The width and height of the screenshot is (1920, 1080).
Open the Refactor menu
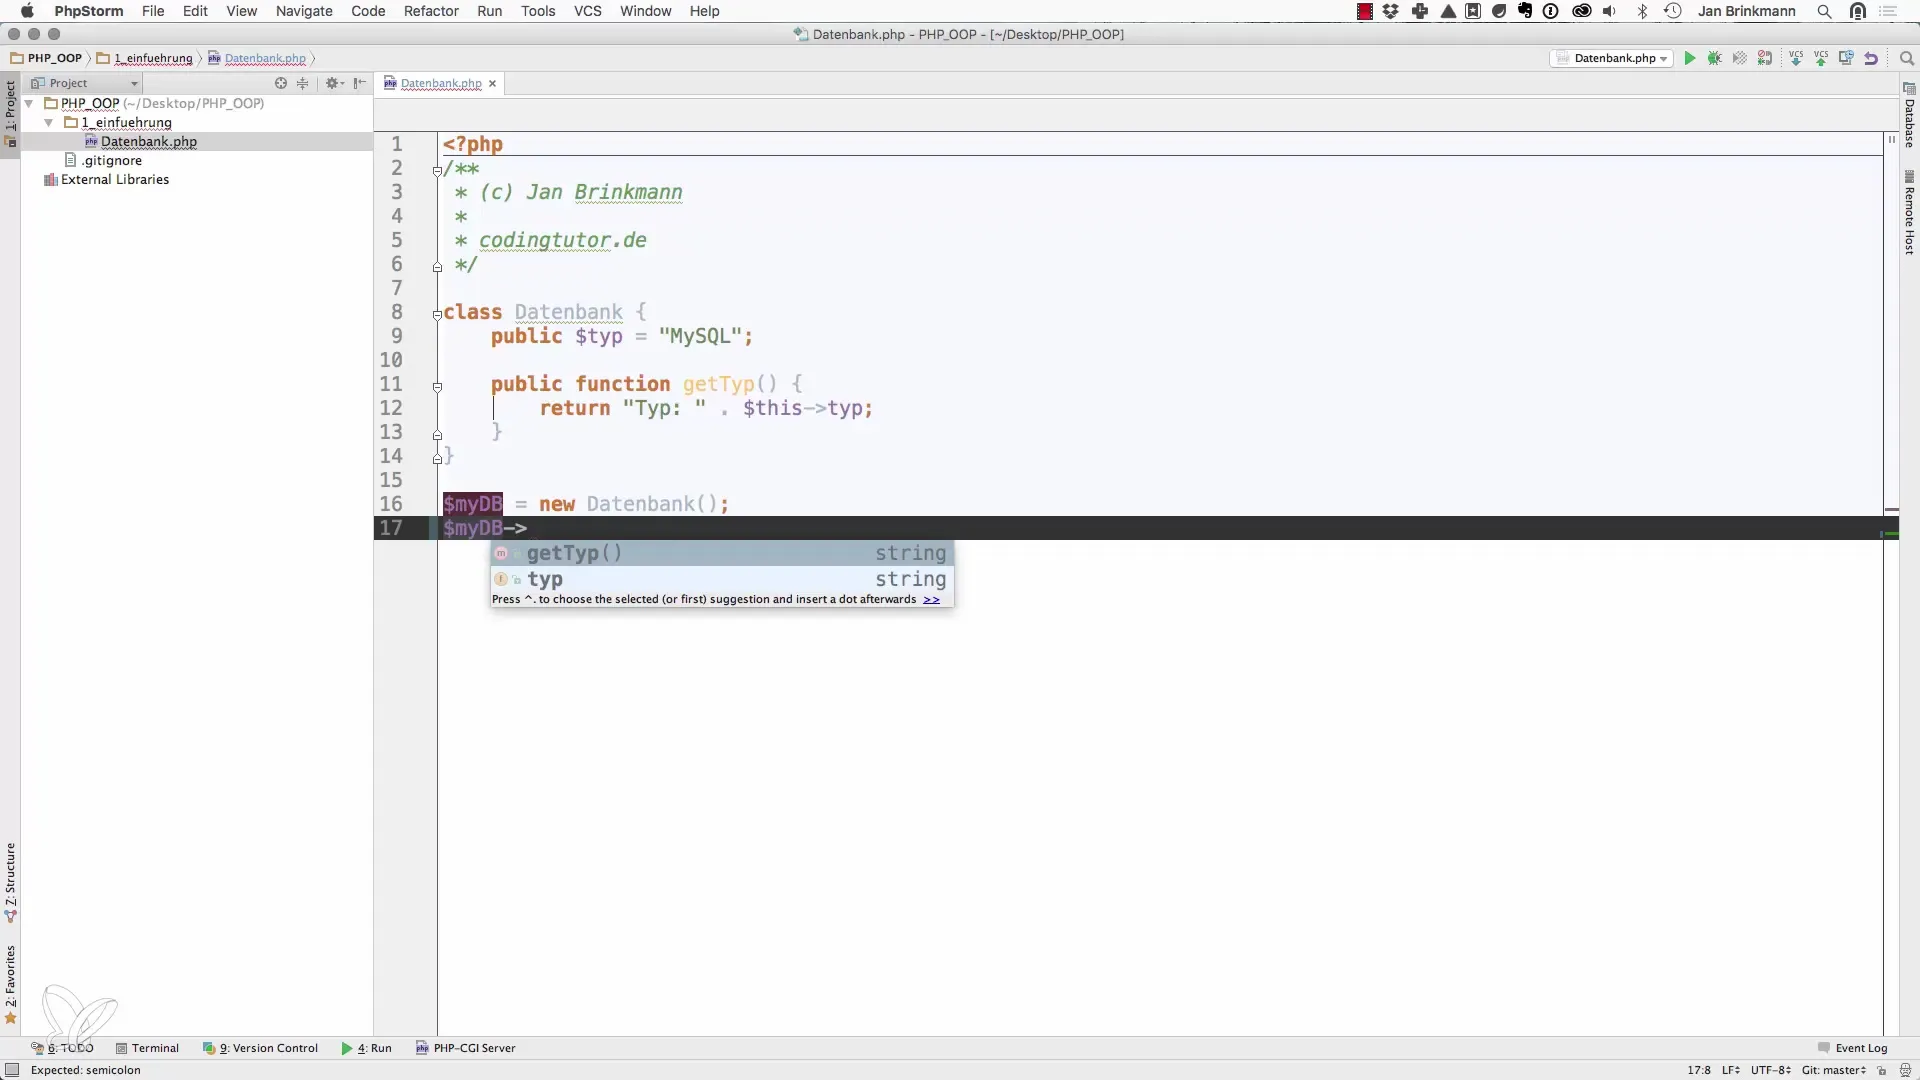click(x=431, y=11)
